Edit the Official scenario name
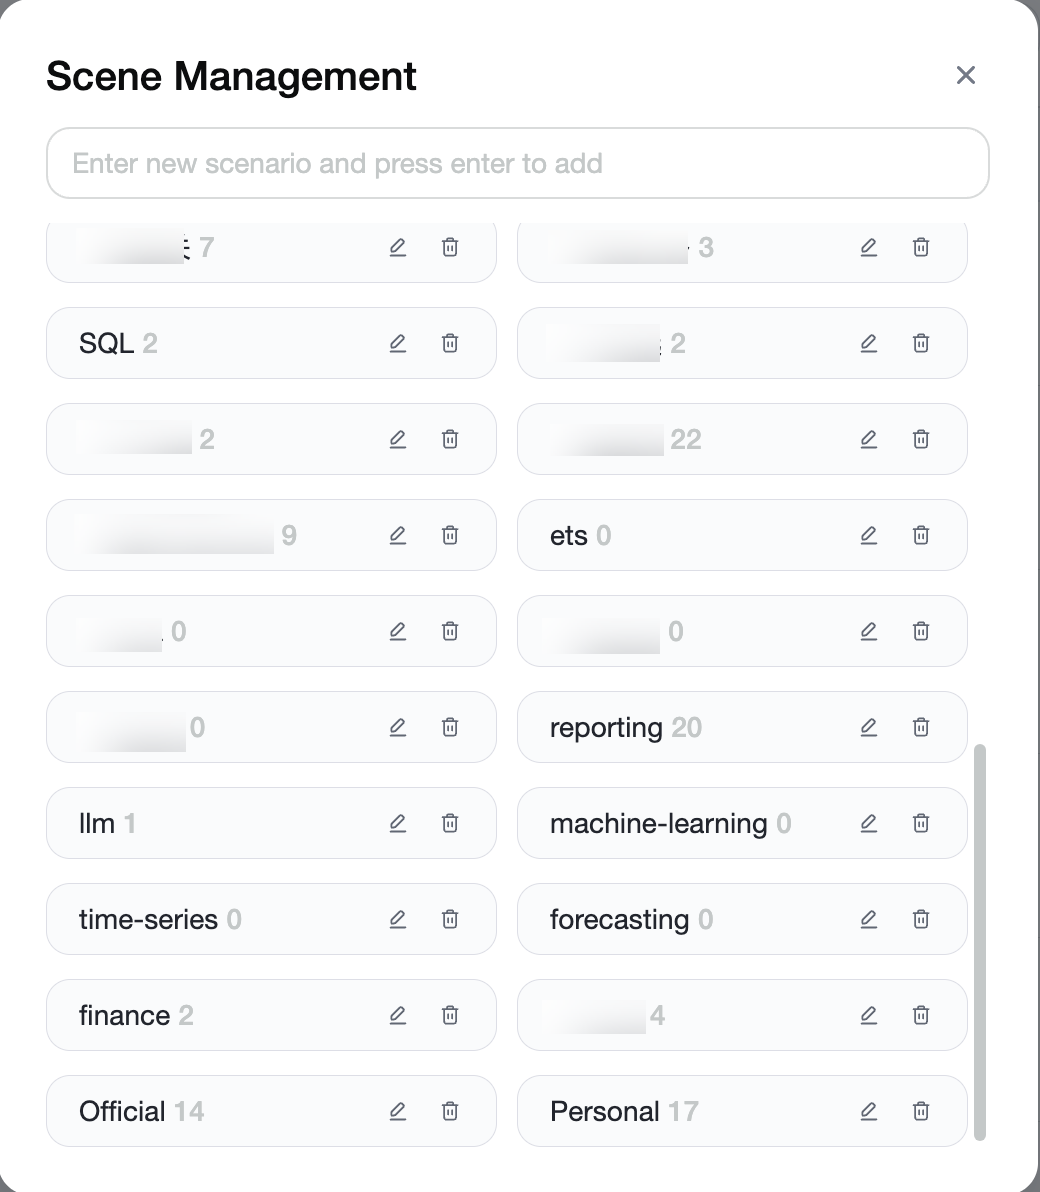This screenshot has height=1192, width=1040. pyautogui.click(x=398, y=1111)
